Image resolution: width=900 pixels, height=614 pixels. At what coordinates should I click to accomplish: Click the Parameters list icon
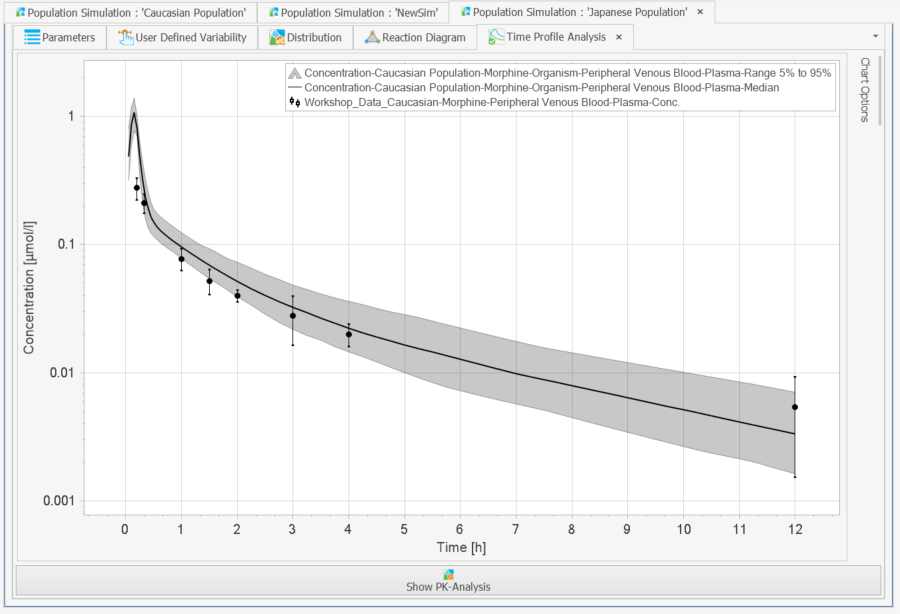click(x=32, y=37)
